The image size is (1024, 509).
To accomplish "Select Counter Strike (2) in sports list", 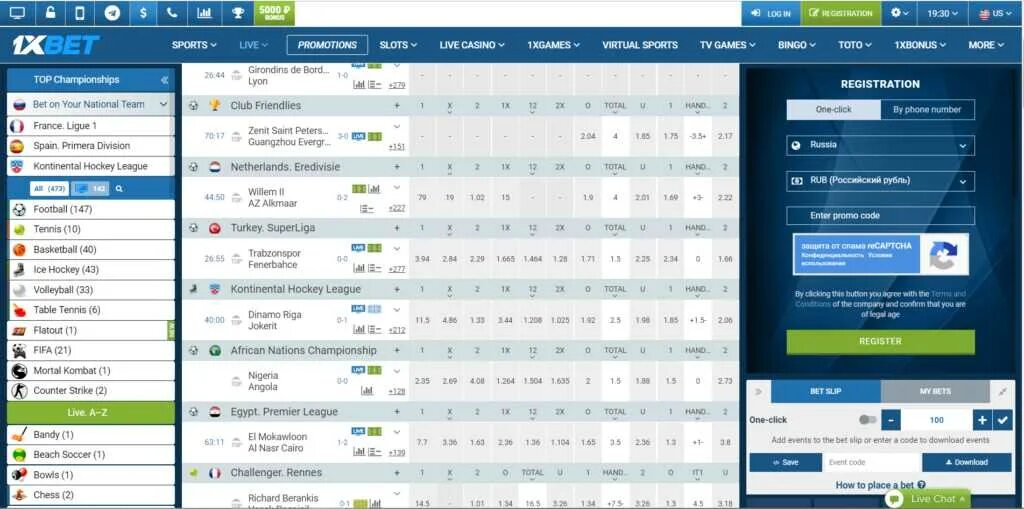I will point(91,391).
